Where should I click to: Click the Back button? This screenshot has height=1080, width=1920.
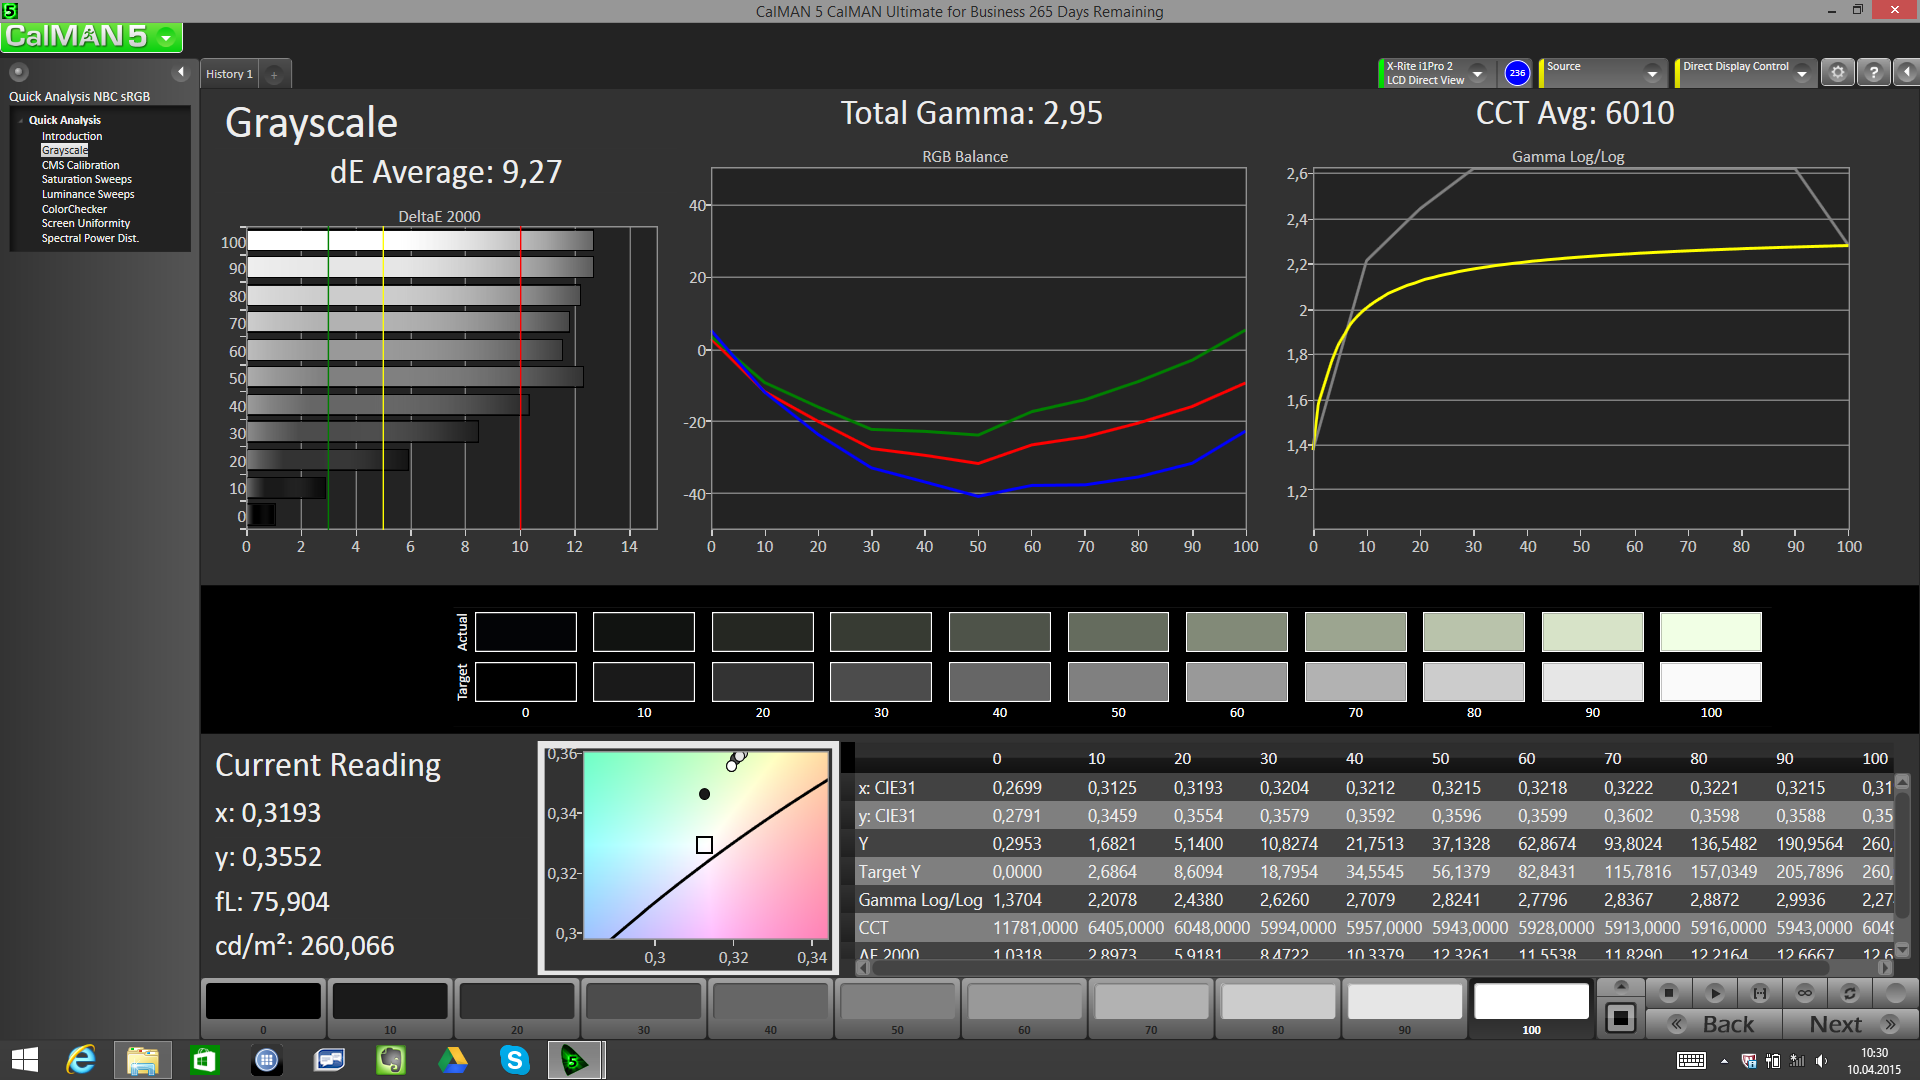pos(1716,1024)
